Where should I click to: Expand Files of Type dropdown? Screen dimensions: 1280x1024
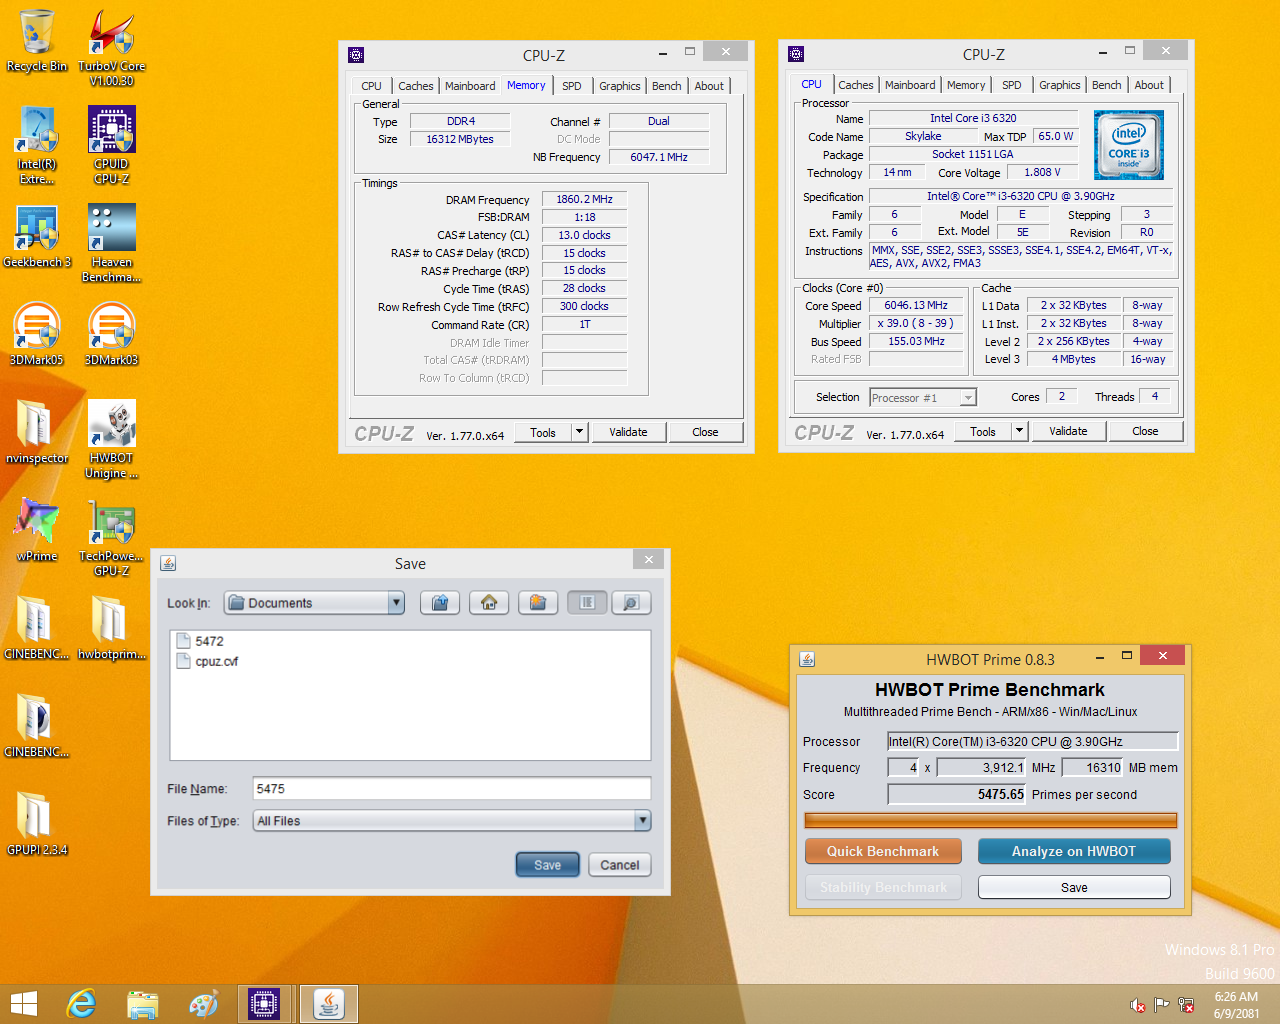pos(643,820)
